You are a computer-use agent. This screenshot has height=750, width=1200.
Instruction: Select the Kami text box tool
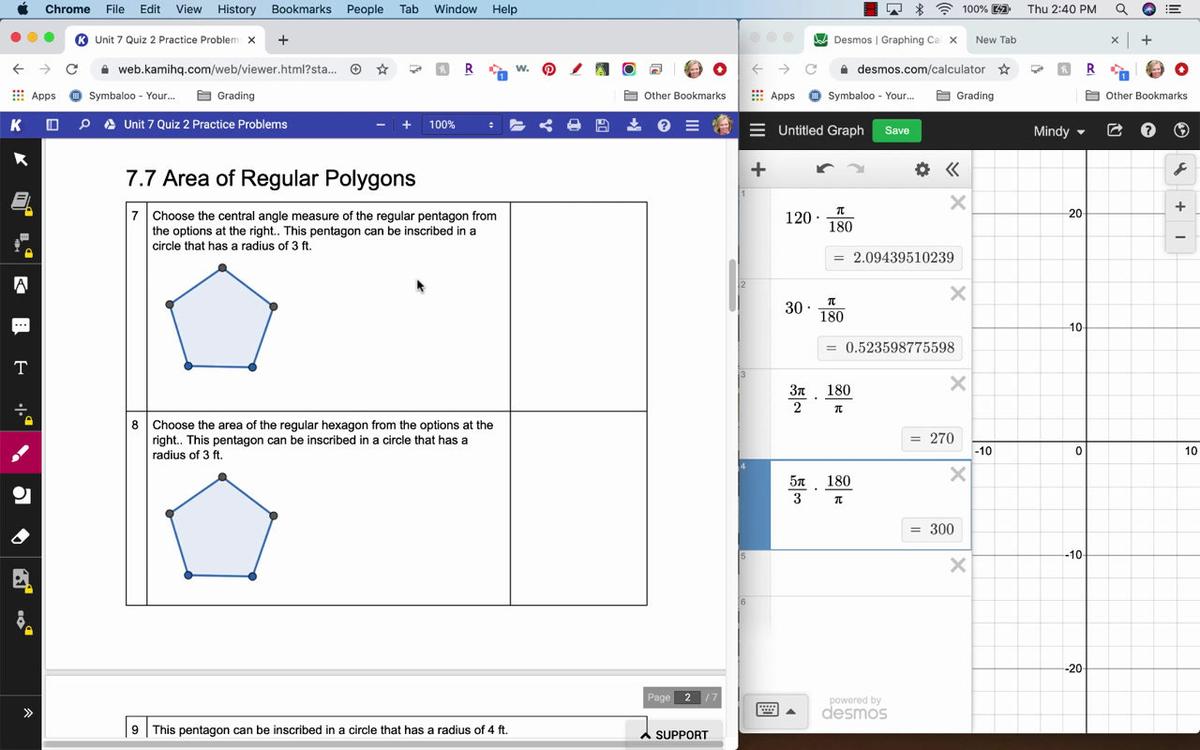click(x=20, y=368)
